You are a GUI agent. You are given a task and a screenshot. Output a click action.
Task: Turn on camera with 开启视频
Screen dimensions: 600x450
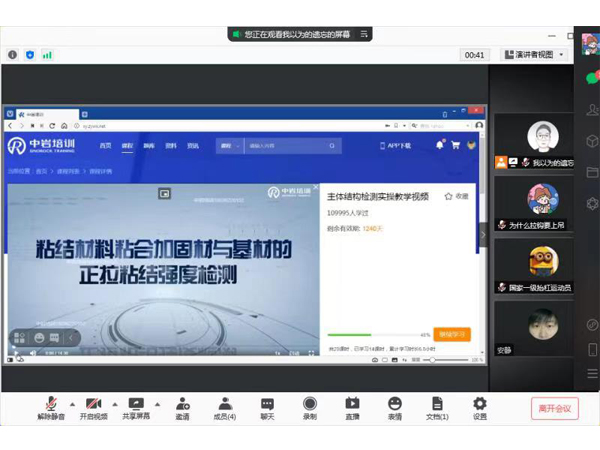click(x=93, y=403)
